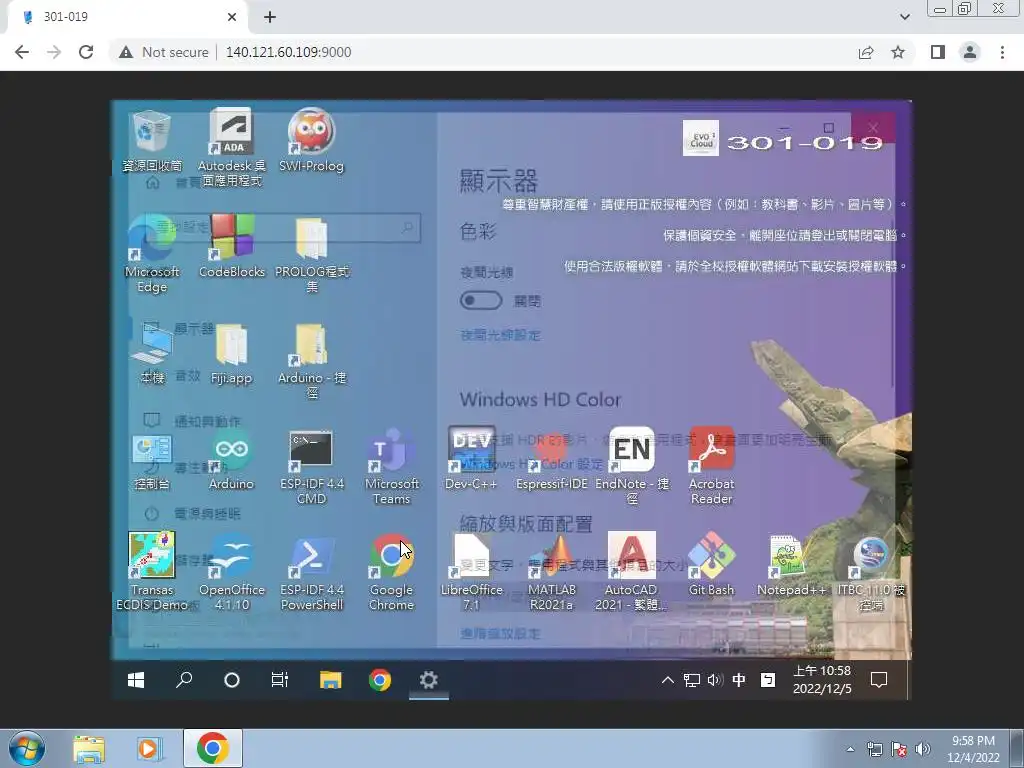Focus the Settings search field
1024x768 pixels.
(x=274, y=227)
